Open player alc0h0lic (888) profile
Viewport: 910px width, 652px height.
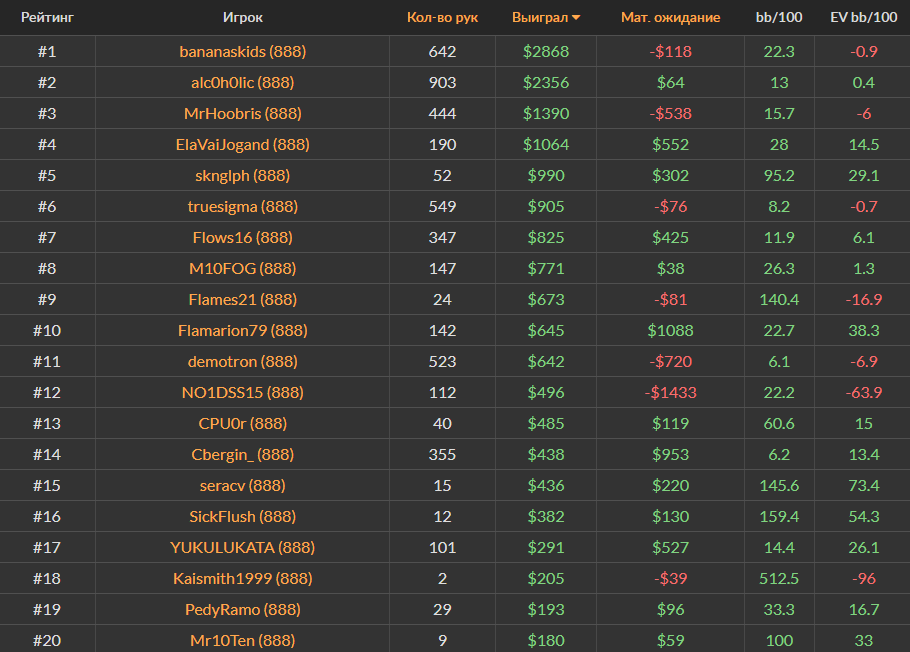coord(243,82)
